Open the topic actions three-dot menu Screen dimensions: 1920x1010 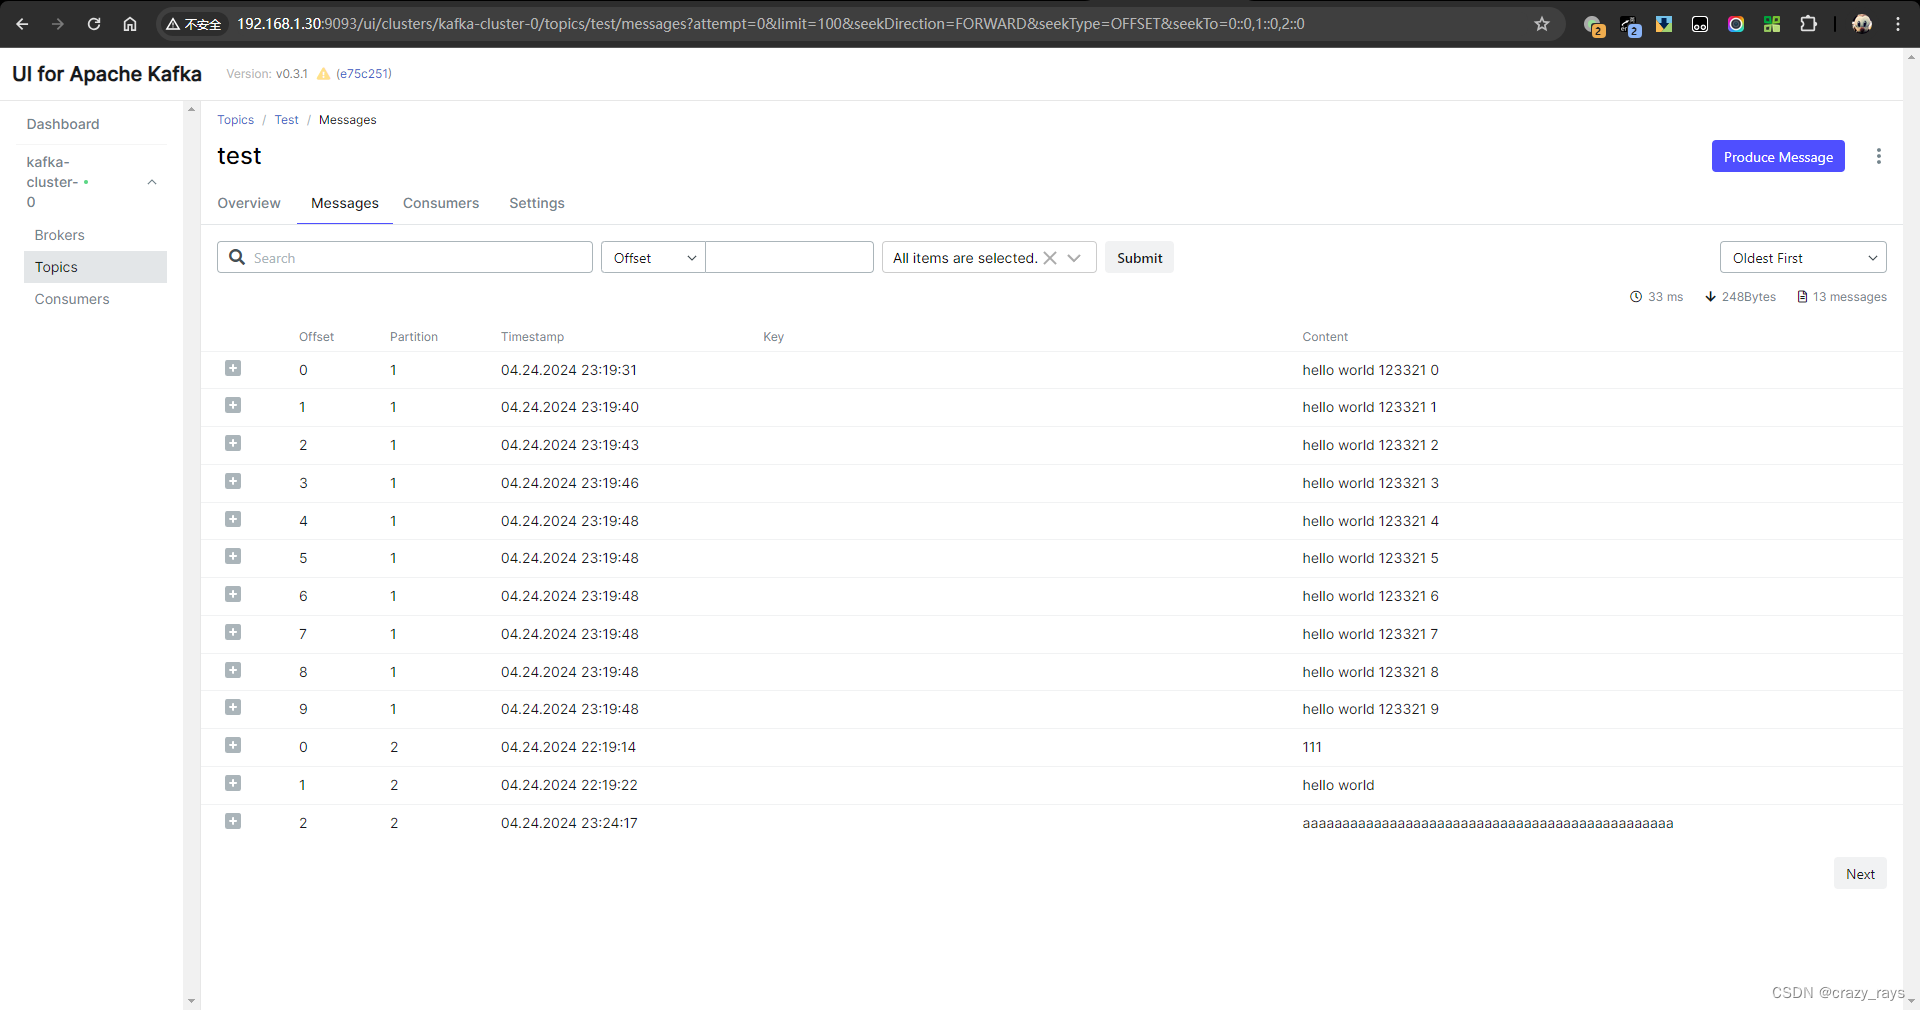pos(1879,157)
